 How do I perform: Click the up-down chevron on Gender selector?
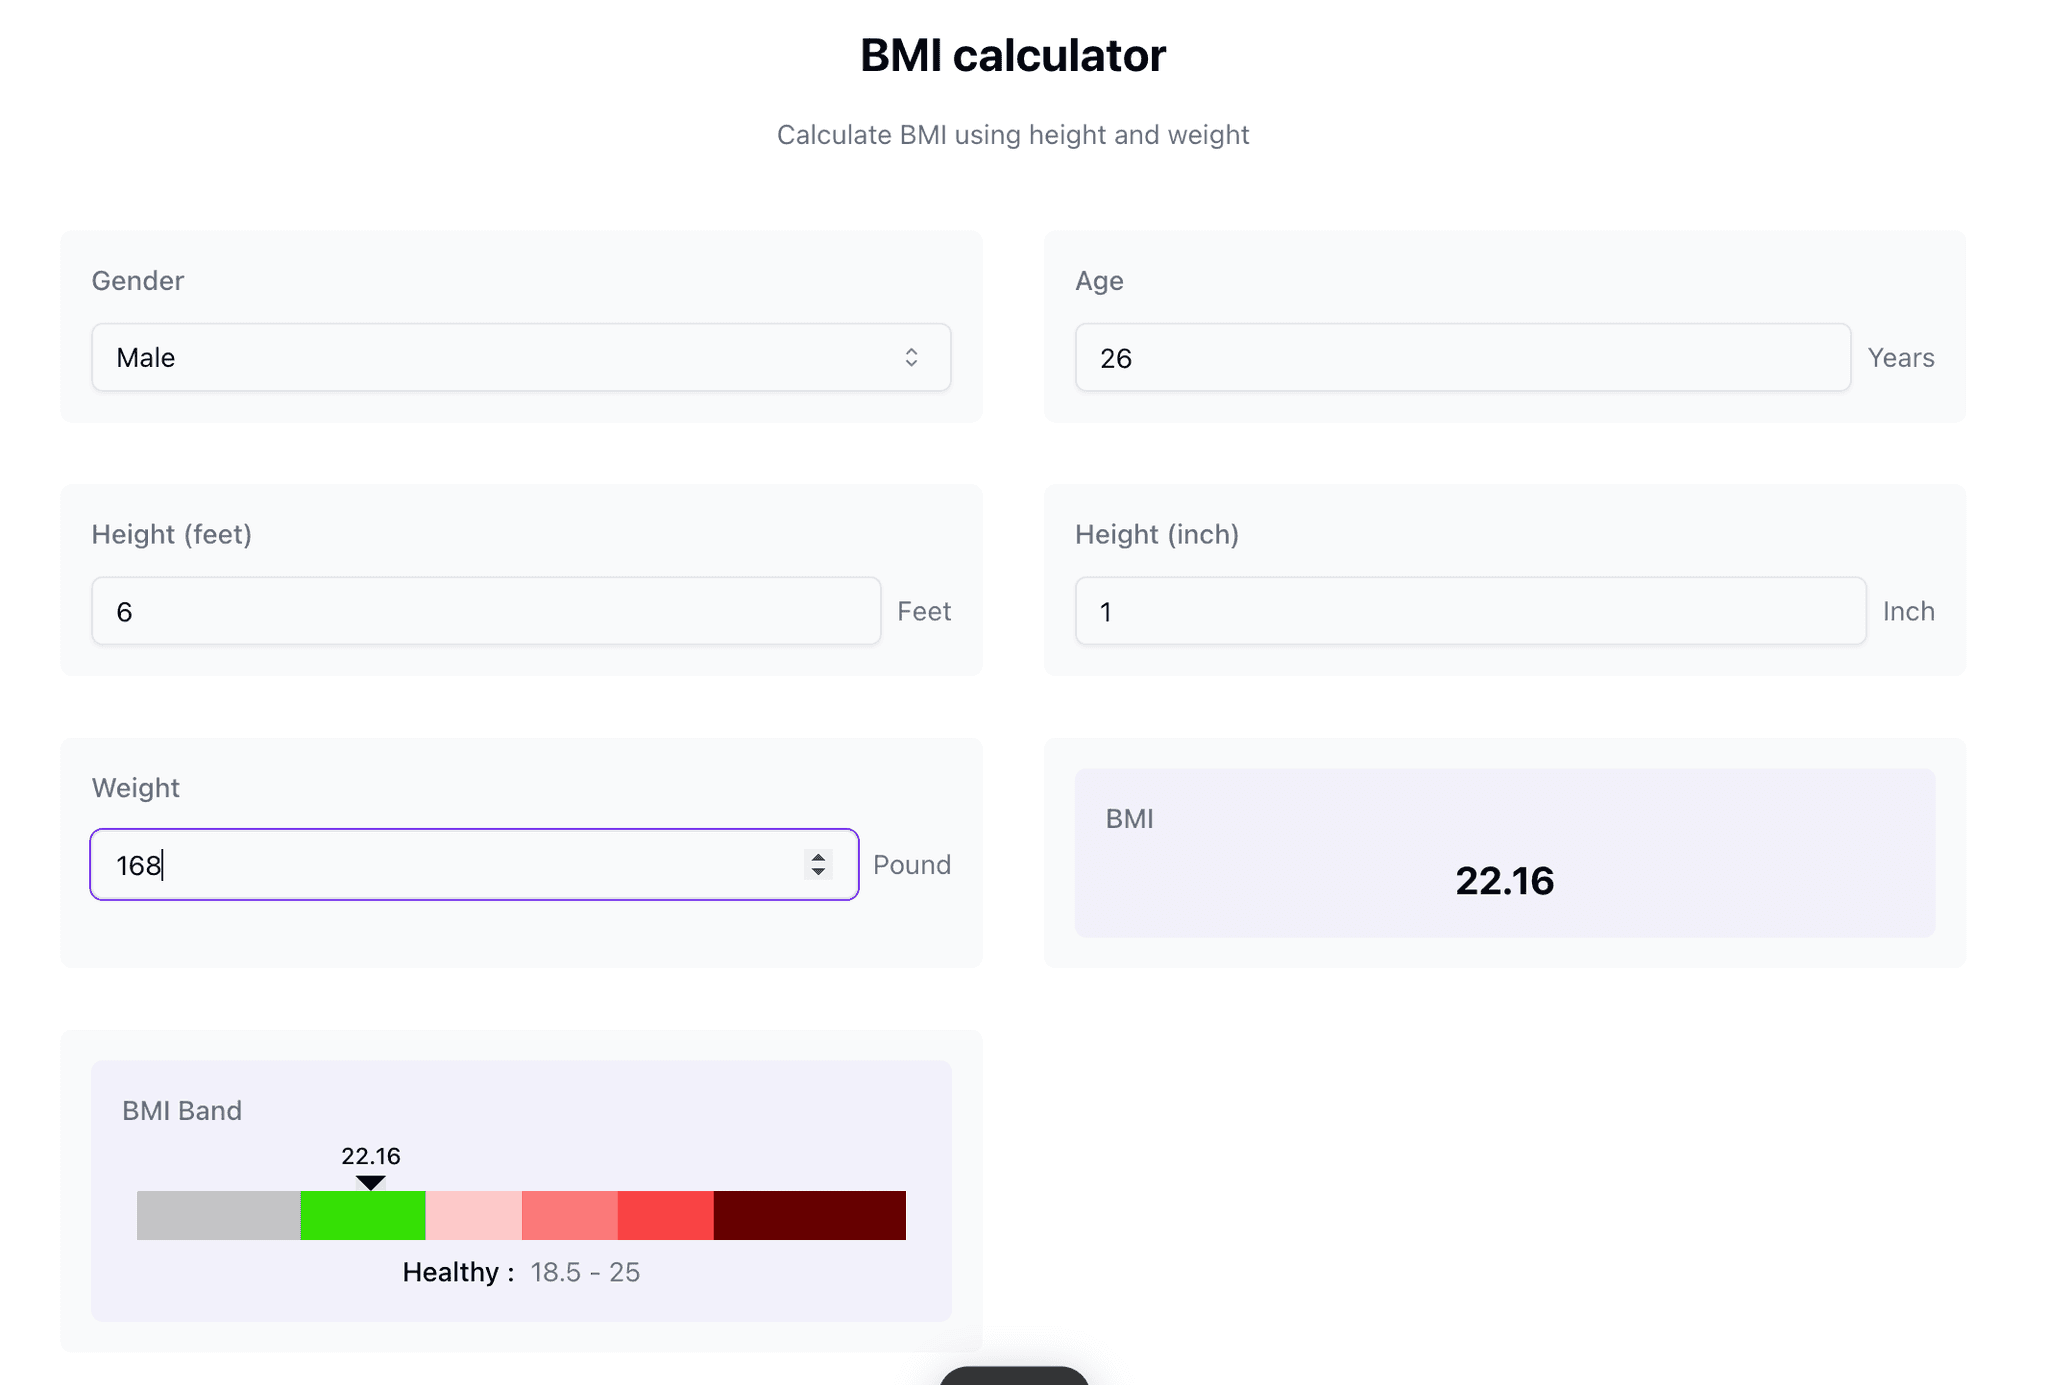pos(911,357)
